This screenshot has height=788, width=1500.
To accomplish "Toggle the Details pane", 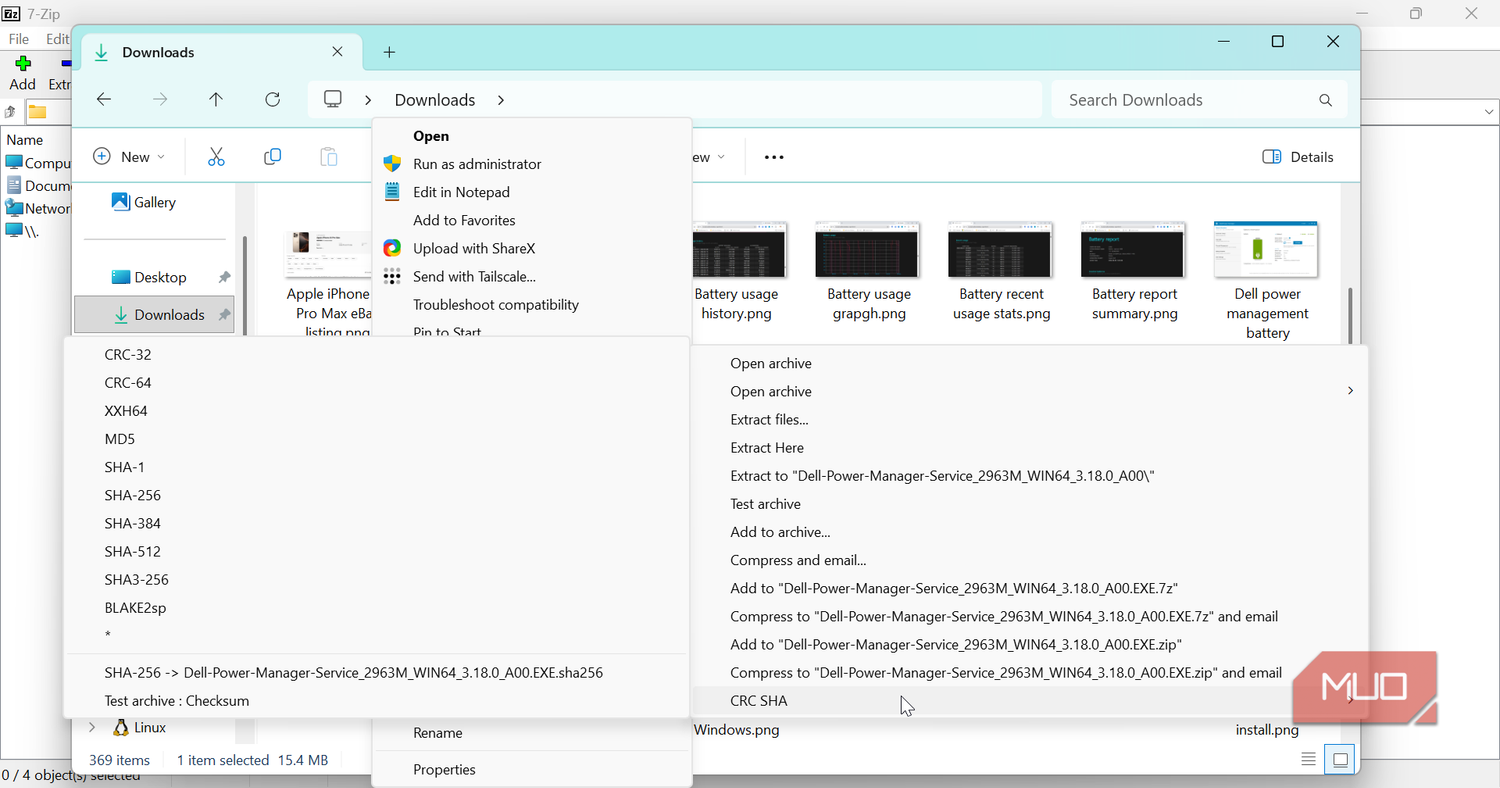I will [x=1298, y=157].
